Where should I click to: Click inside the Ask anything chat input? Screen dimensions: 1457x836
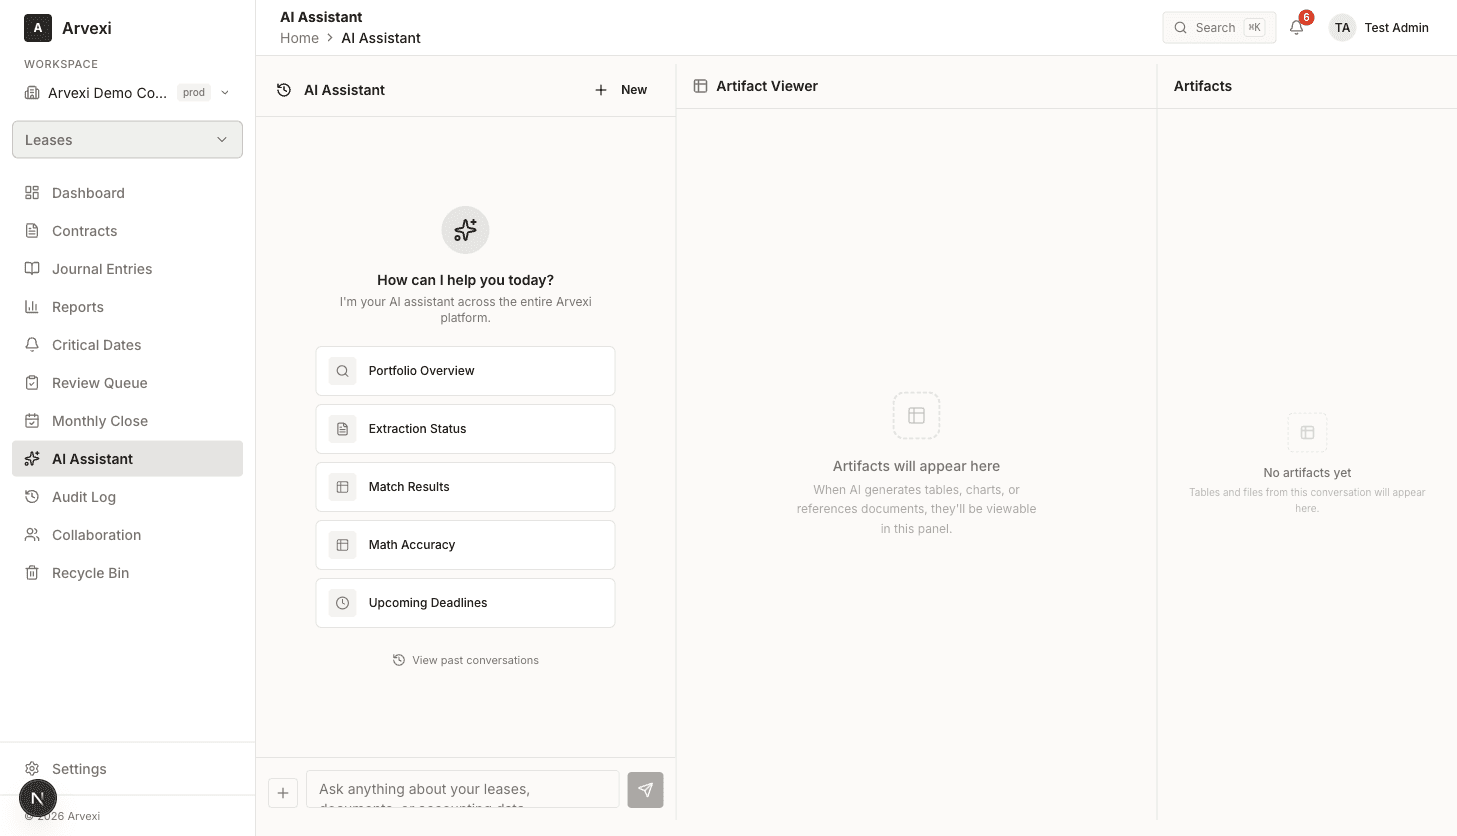[462, 789]
